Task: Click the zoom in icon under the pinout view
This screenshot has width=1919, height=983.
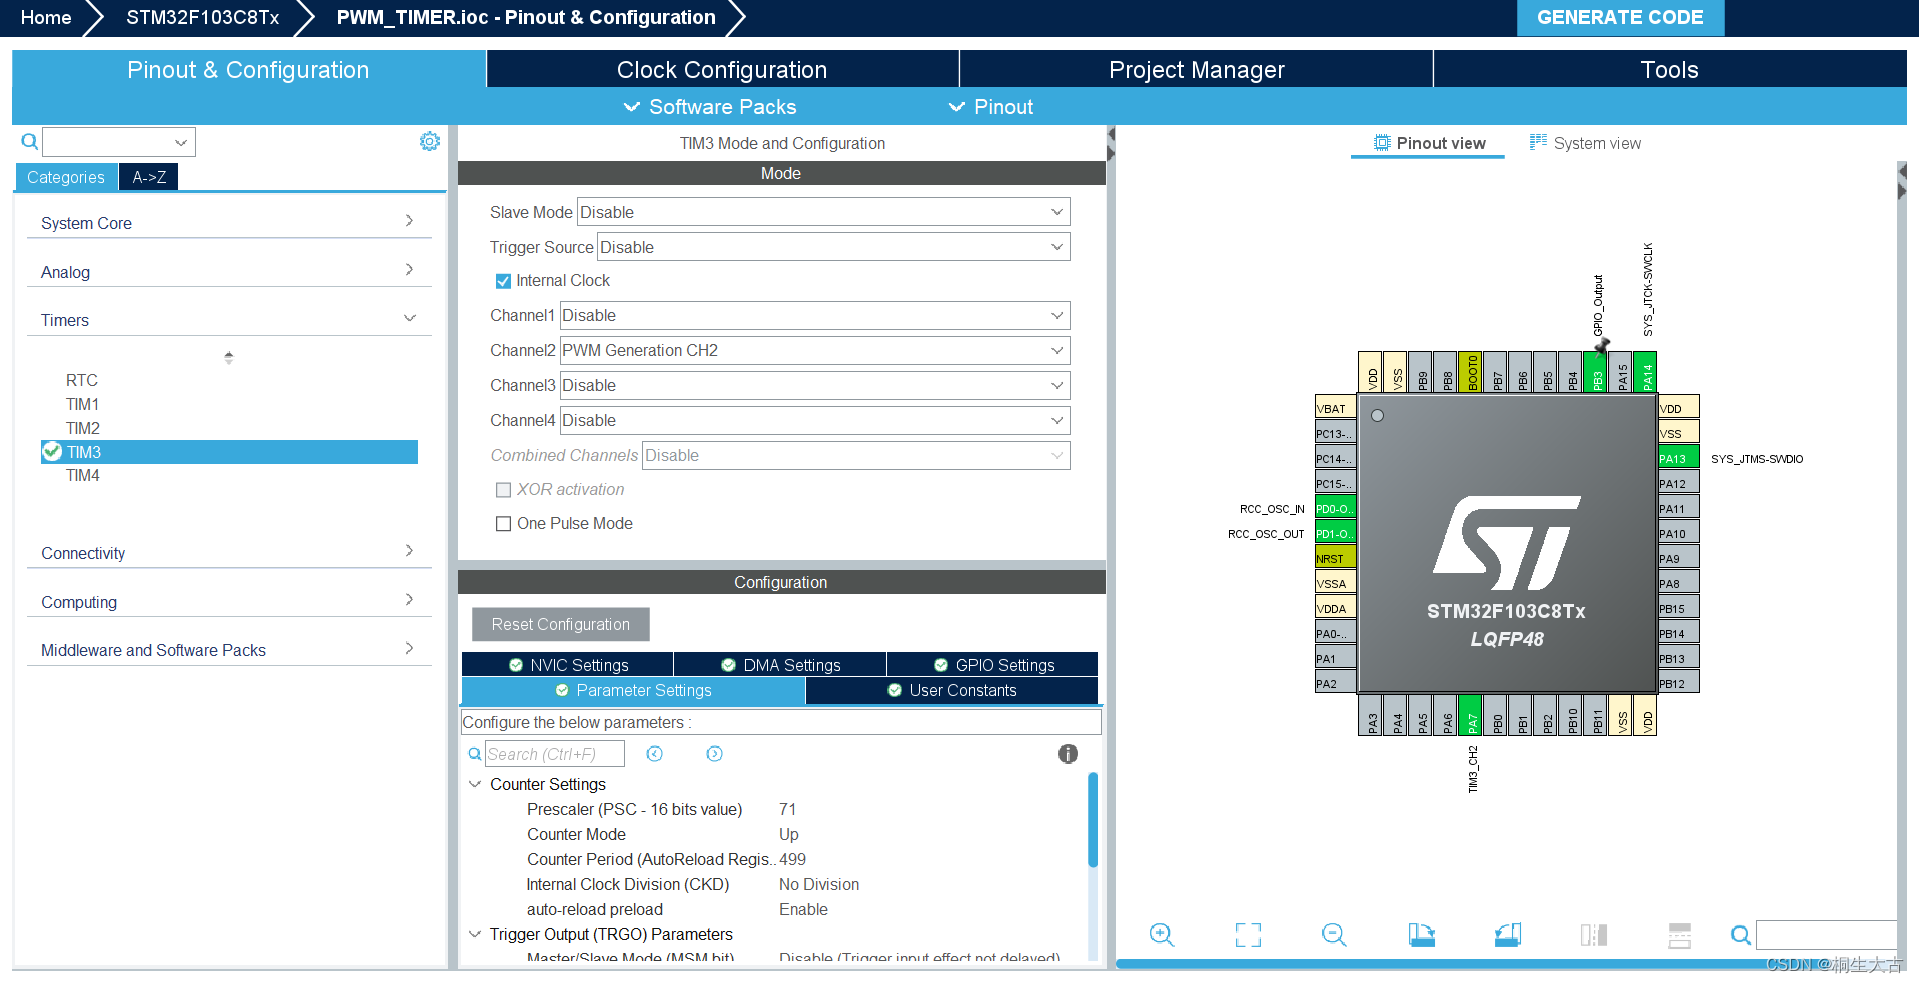Action: (x=1162, y=935)
